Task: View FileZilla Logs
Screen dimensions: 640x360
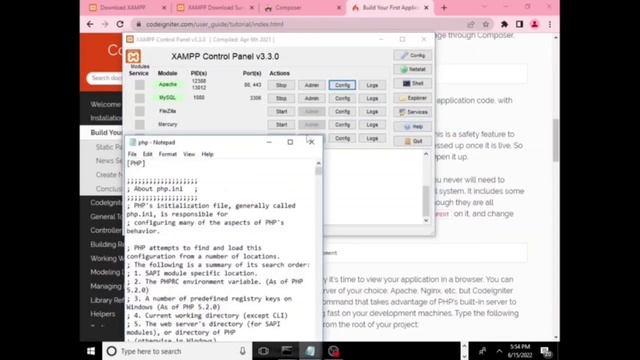Action: (372, 111)
